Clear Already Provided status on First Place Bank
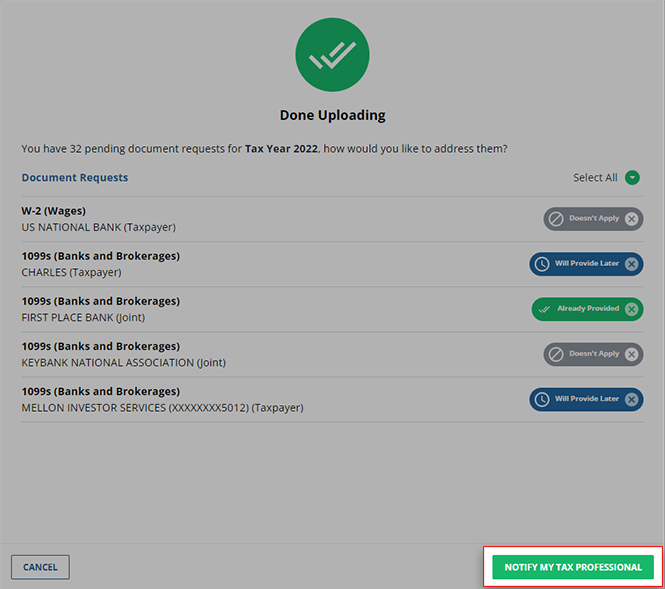Image resolution: width=665 pixels, height=589 pixels. tap(632, 309)
